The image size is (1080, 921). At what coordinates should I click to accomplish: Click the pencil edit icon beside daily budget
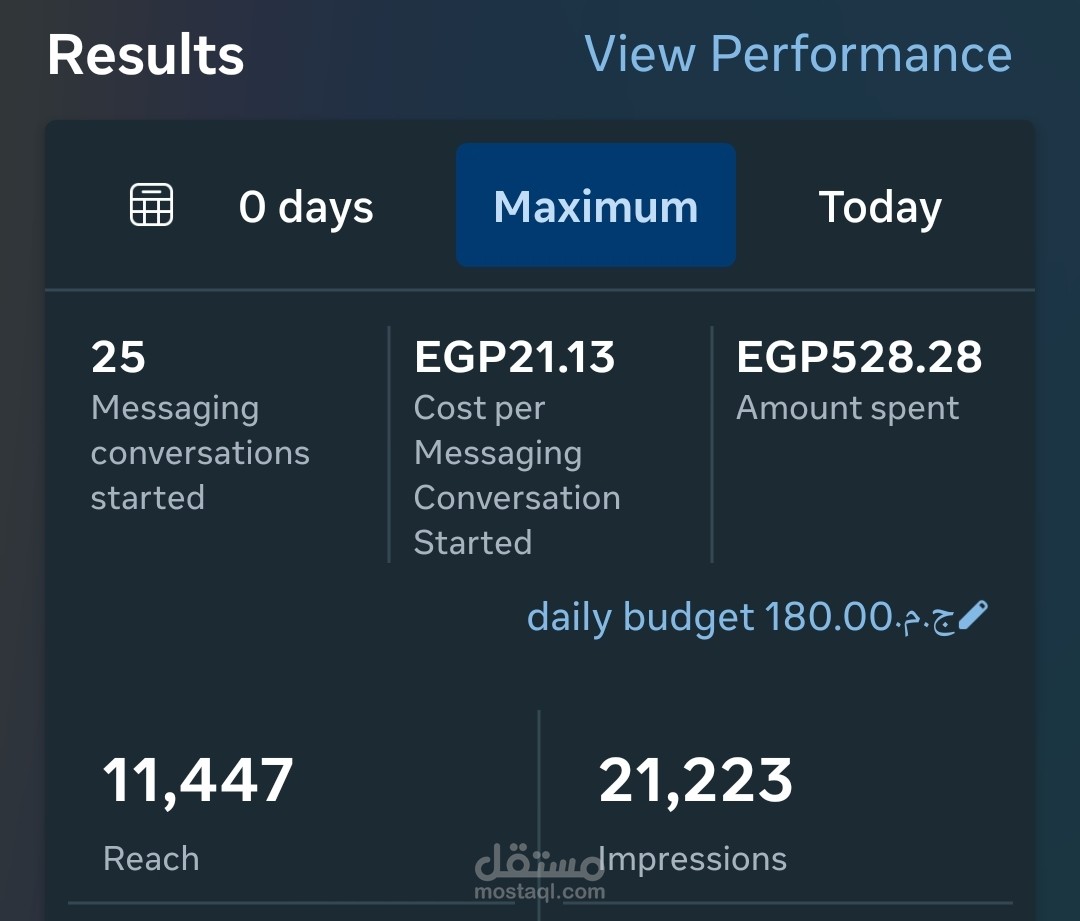point(973,616)
